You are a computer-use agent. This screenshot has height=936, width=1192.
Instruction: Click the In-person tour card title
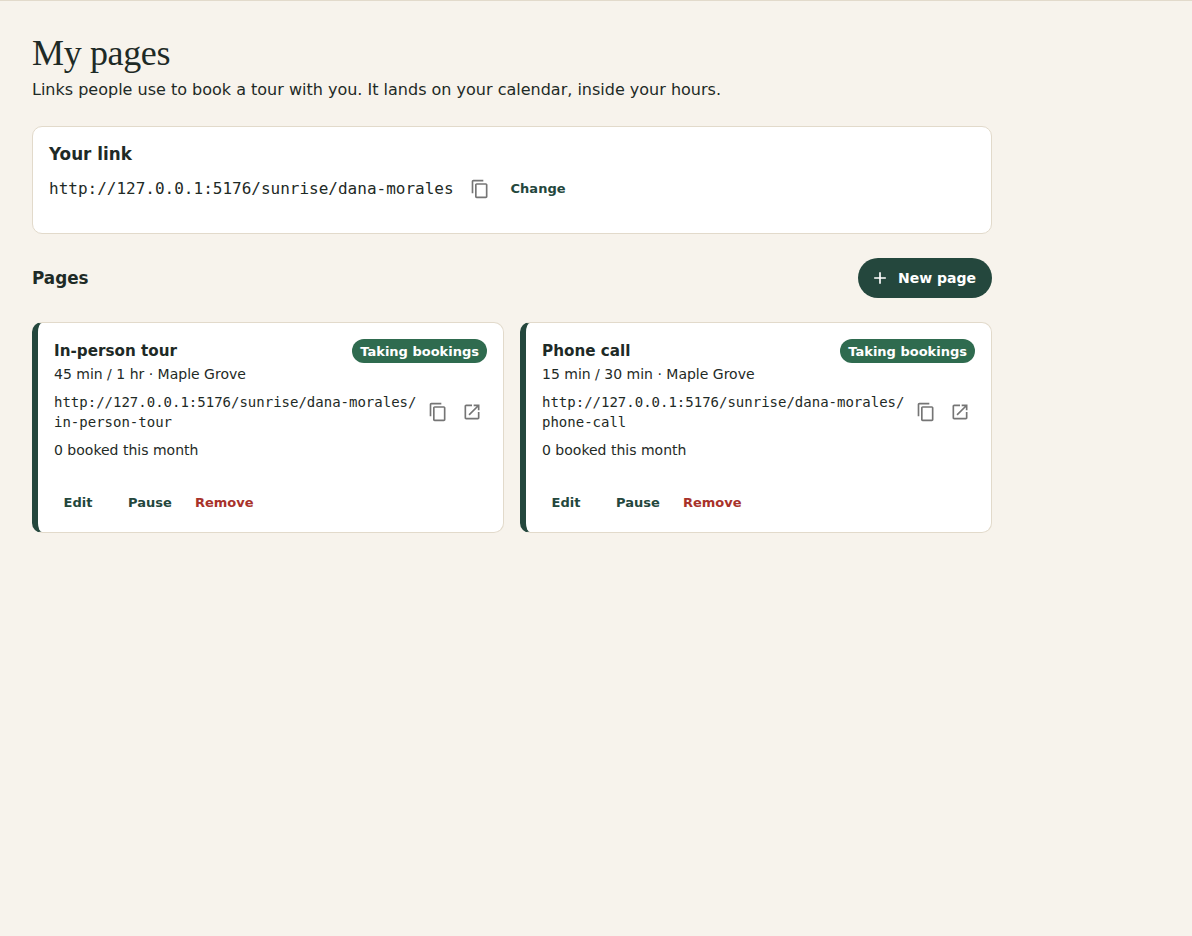point(116,351)
